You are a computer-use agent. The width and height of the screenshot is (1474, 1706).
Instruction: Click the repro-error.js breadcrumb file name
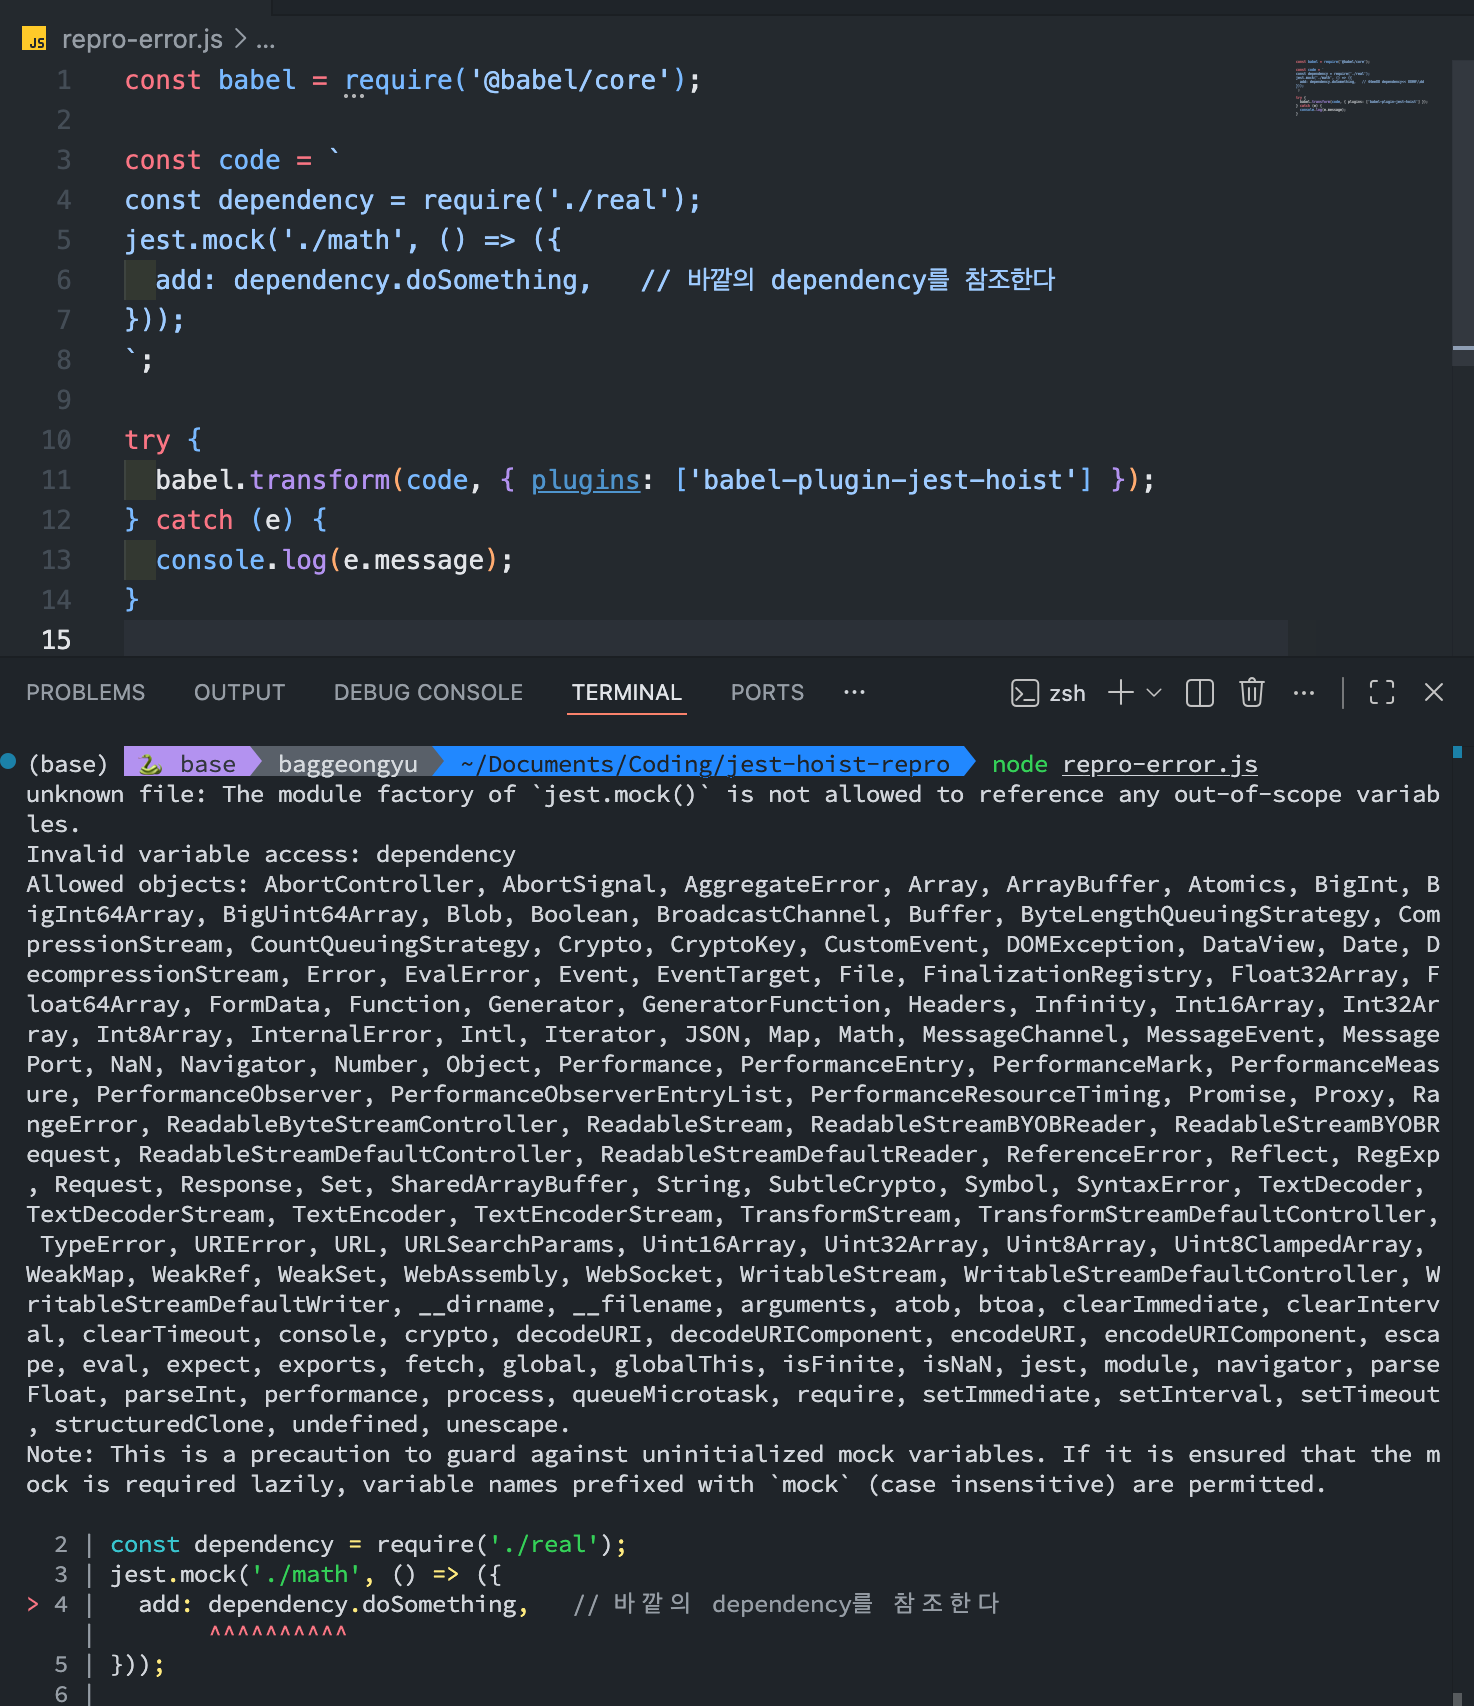[142, 39]
